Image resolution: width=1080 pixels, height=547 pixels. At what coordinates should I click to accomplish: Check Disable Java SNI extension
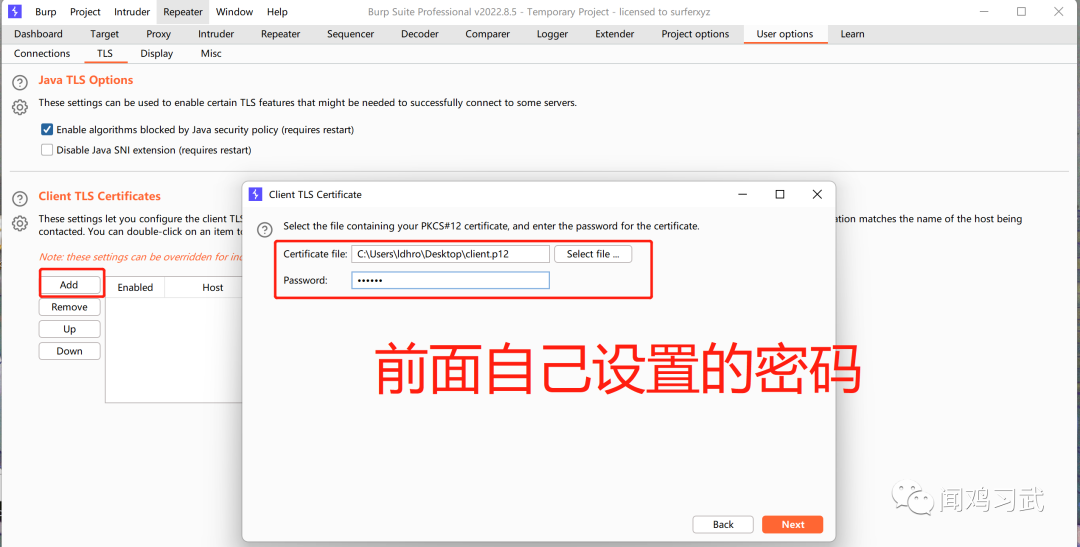click(x=47, y=149)
